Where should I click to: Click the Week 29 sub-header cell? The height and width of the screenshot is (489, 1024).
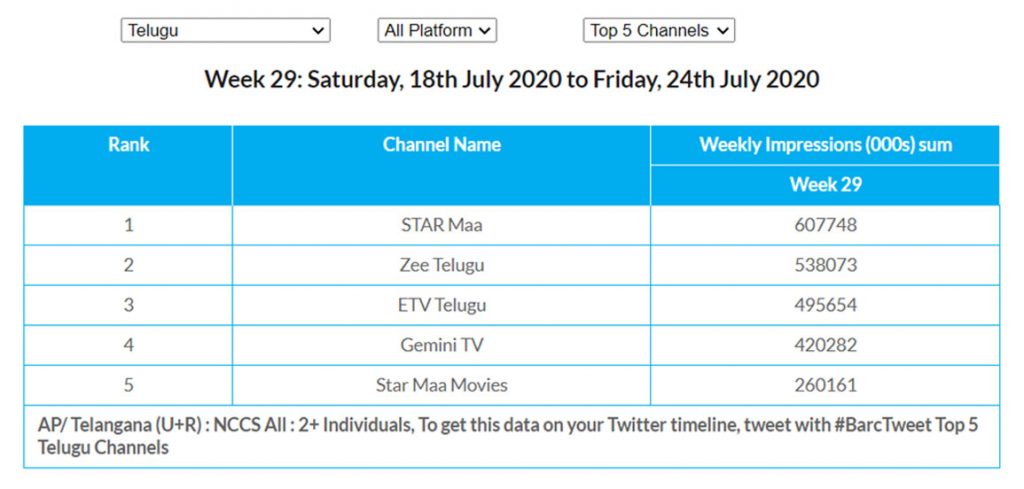[825, 185]
